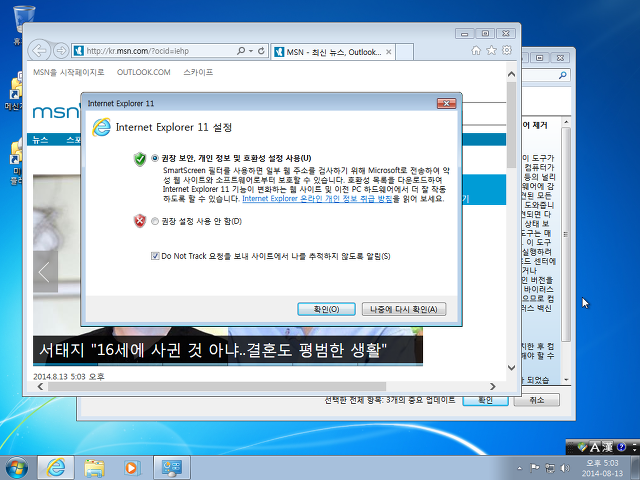This screenshot has width=640, height=480.
Task: Open the Recycle Bin desktop icon
Action: click(23, 19)
